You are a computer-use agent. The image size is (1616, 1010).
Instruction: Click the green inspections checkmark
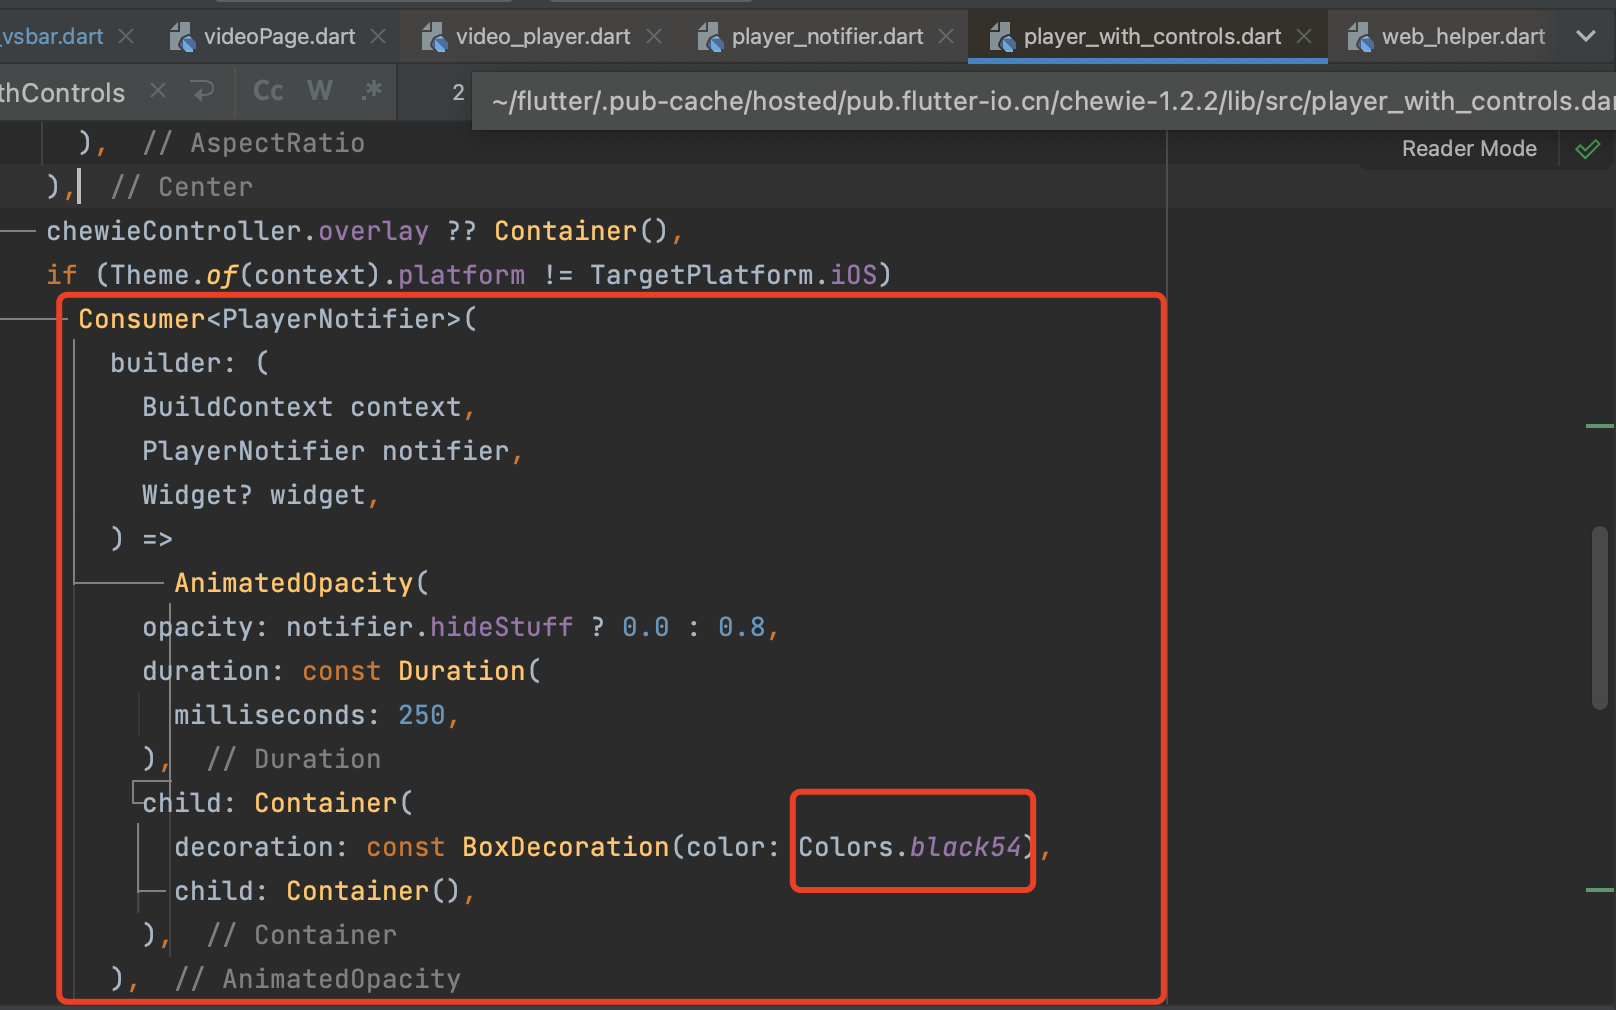pos(1588,149)
